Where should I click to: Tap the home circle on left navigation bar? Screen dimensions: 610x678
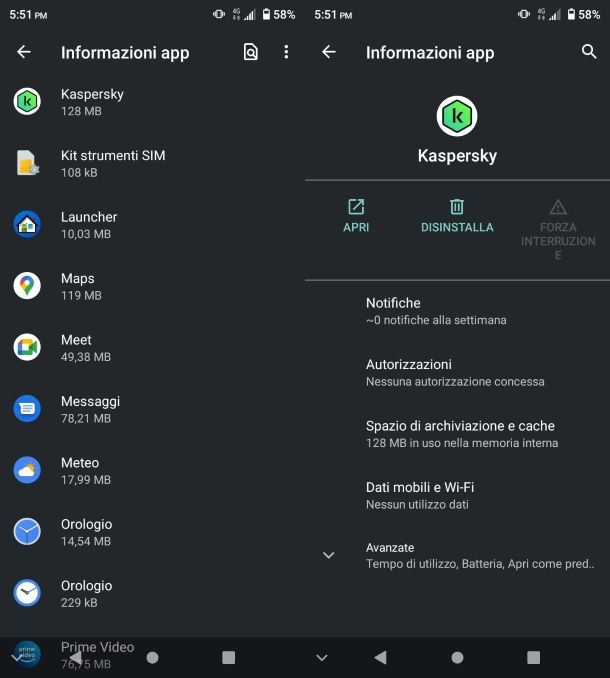(x=152, y=658)
